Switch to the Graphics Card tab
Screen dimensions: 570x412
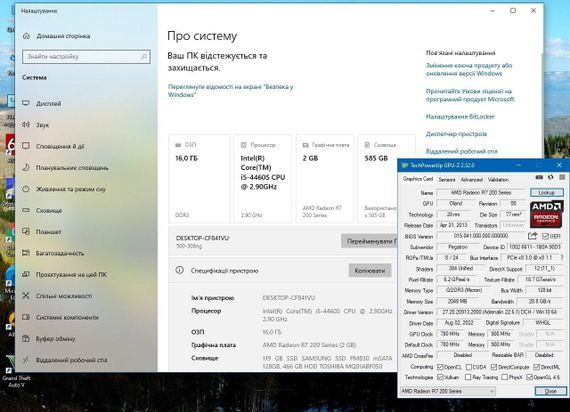(418, 179)
